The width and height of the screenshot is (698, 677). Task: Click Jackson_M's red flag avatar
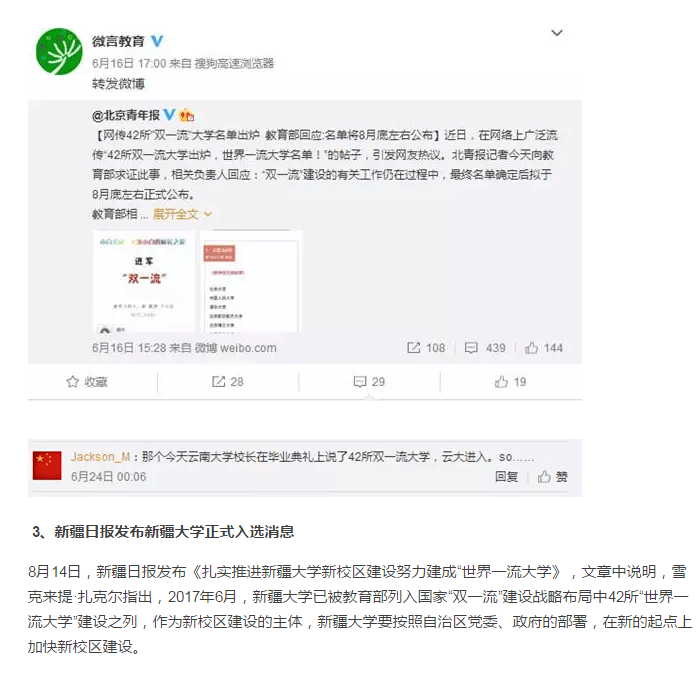[47, 466]
